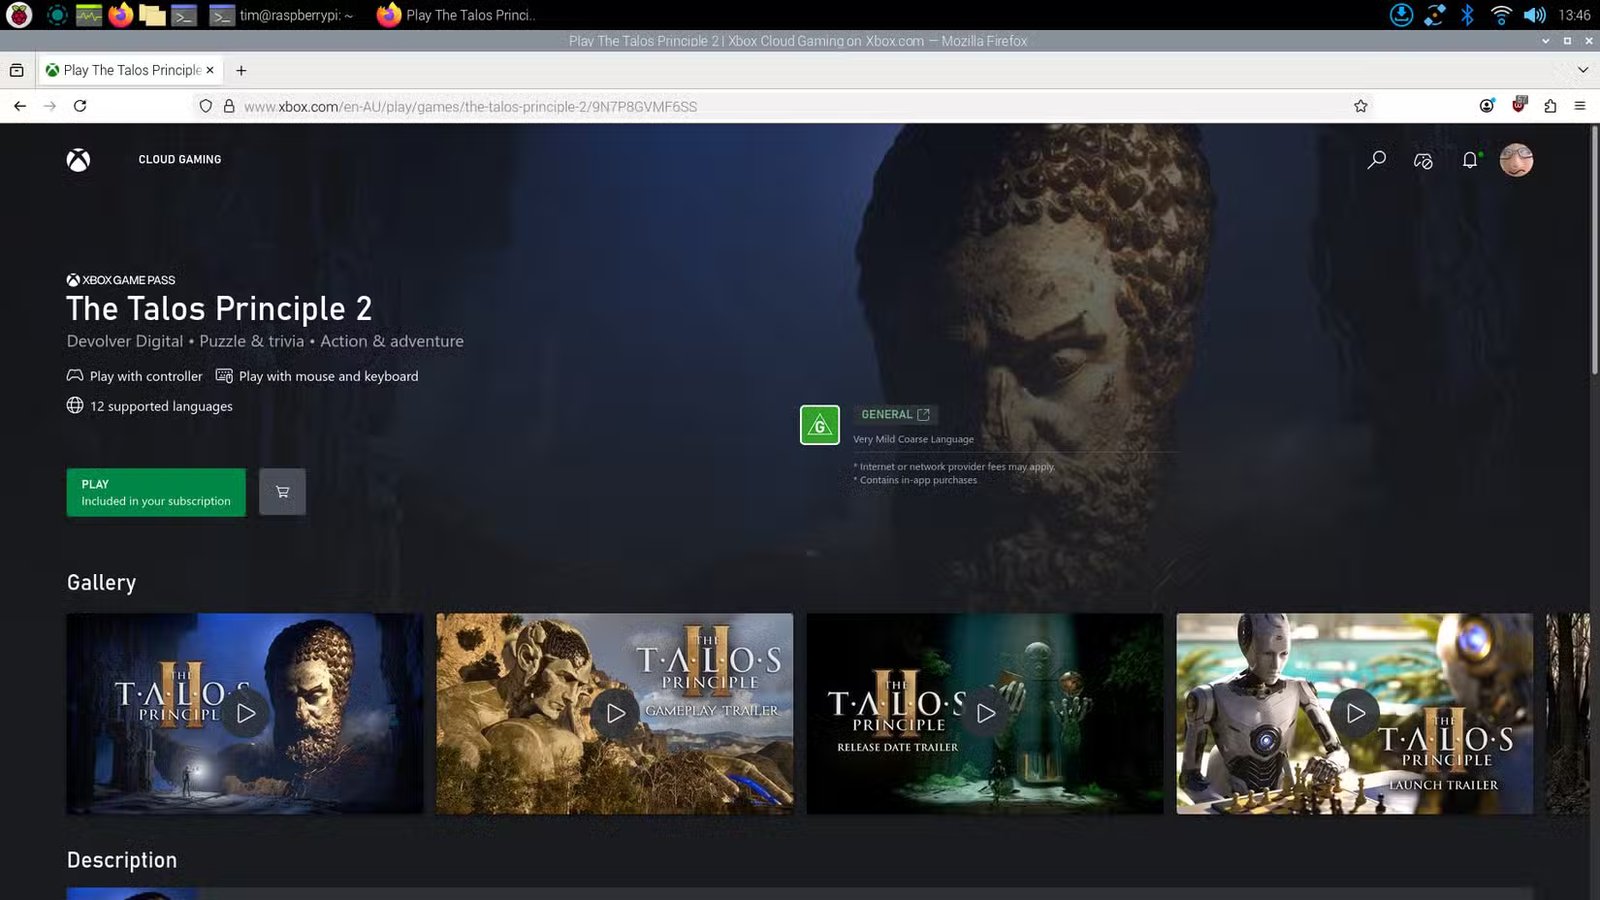Open the notifications bell
Screen dimensions: 1600x900
click(x=1468, y=159)
